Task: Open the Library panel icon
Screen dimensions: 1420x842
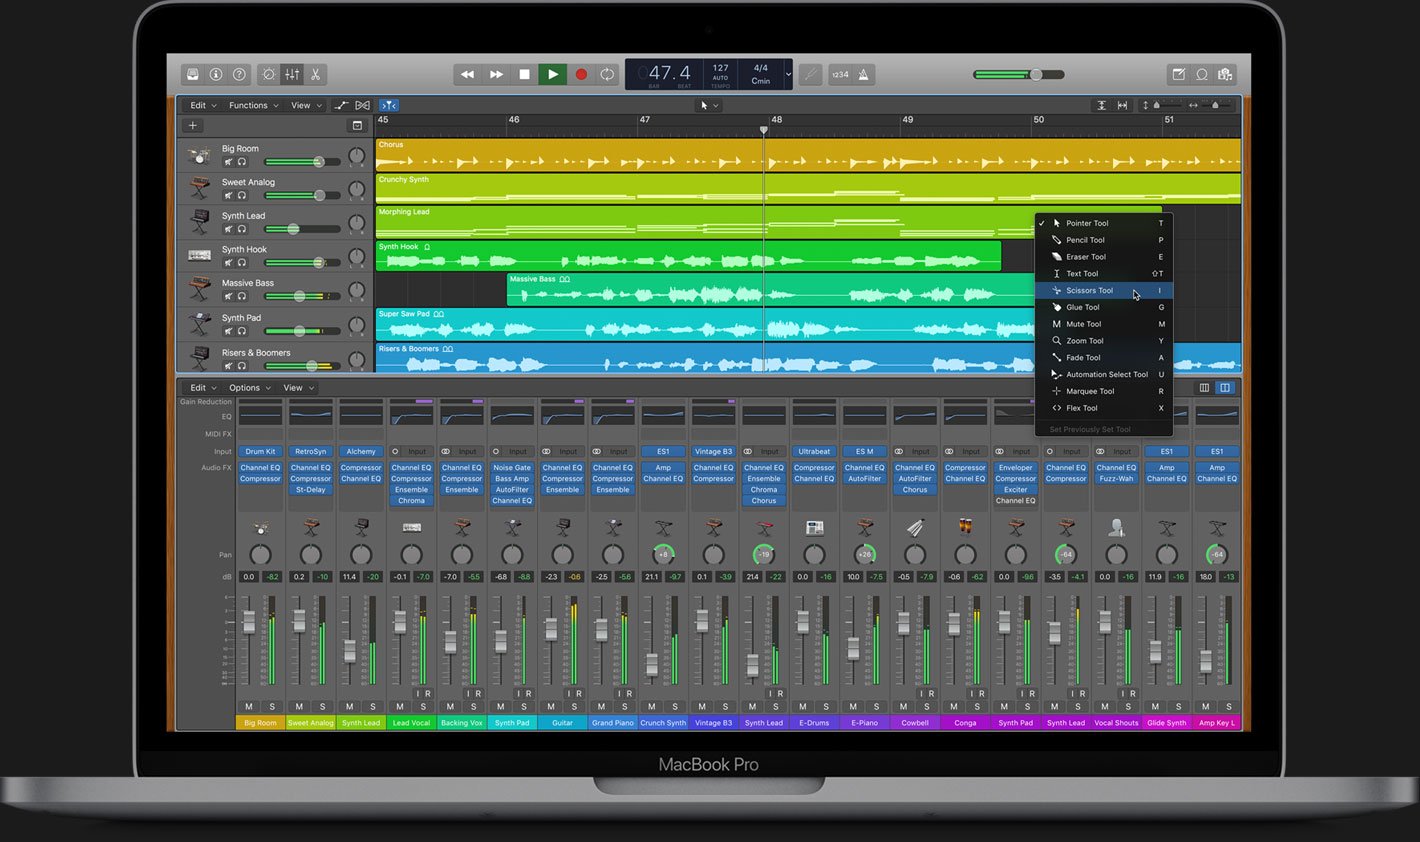Action: (192, 74)
